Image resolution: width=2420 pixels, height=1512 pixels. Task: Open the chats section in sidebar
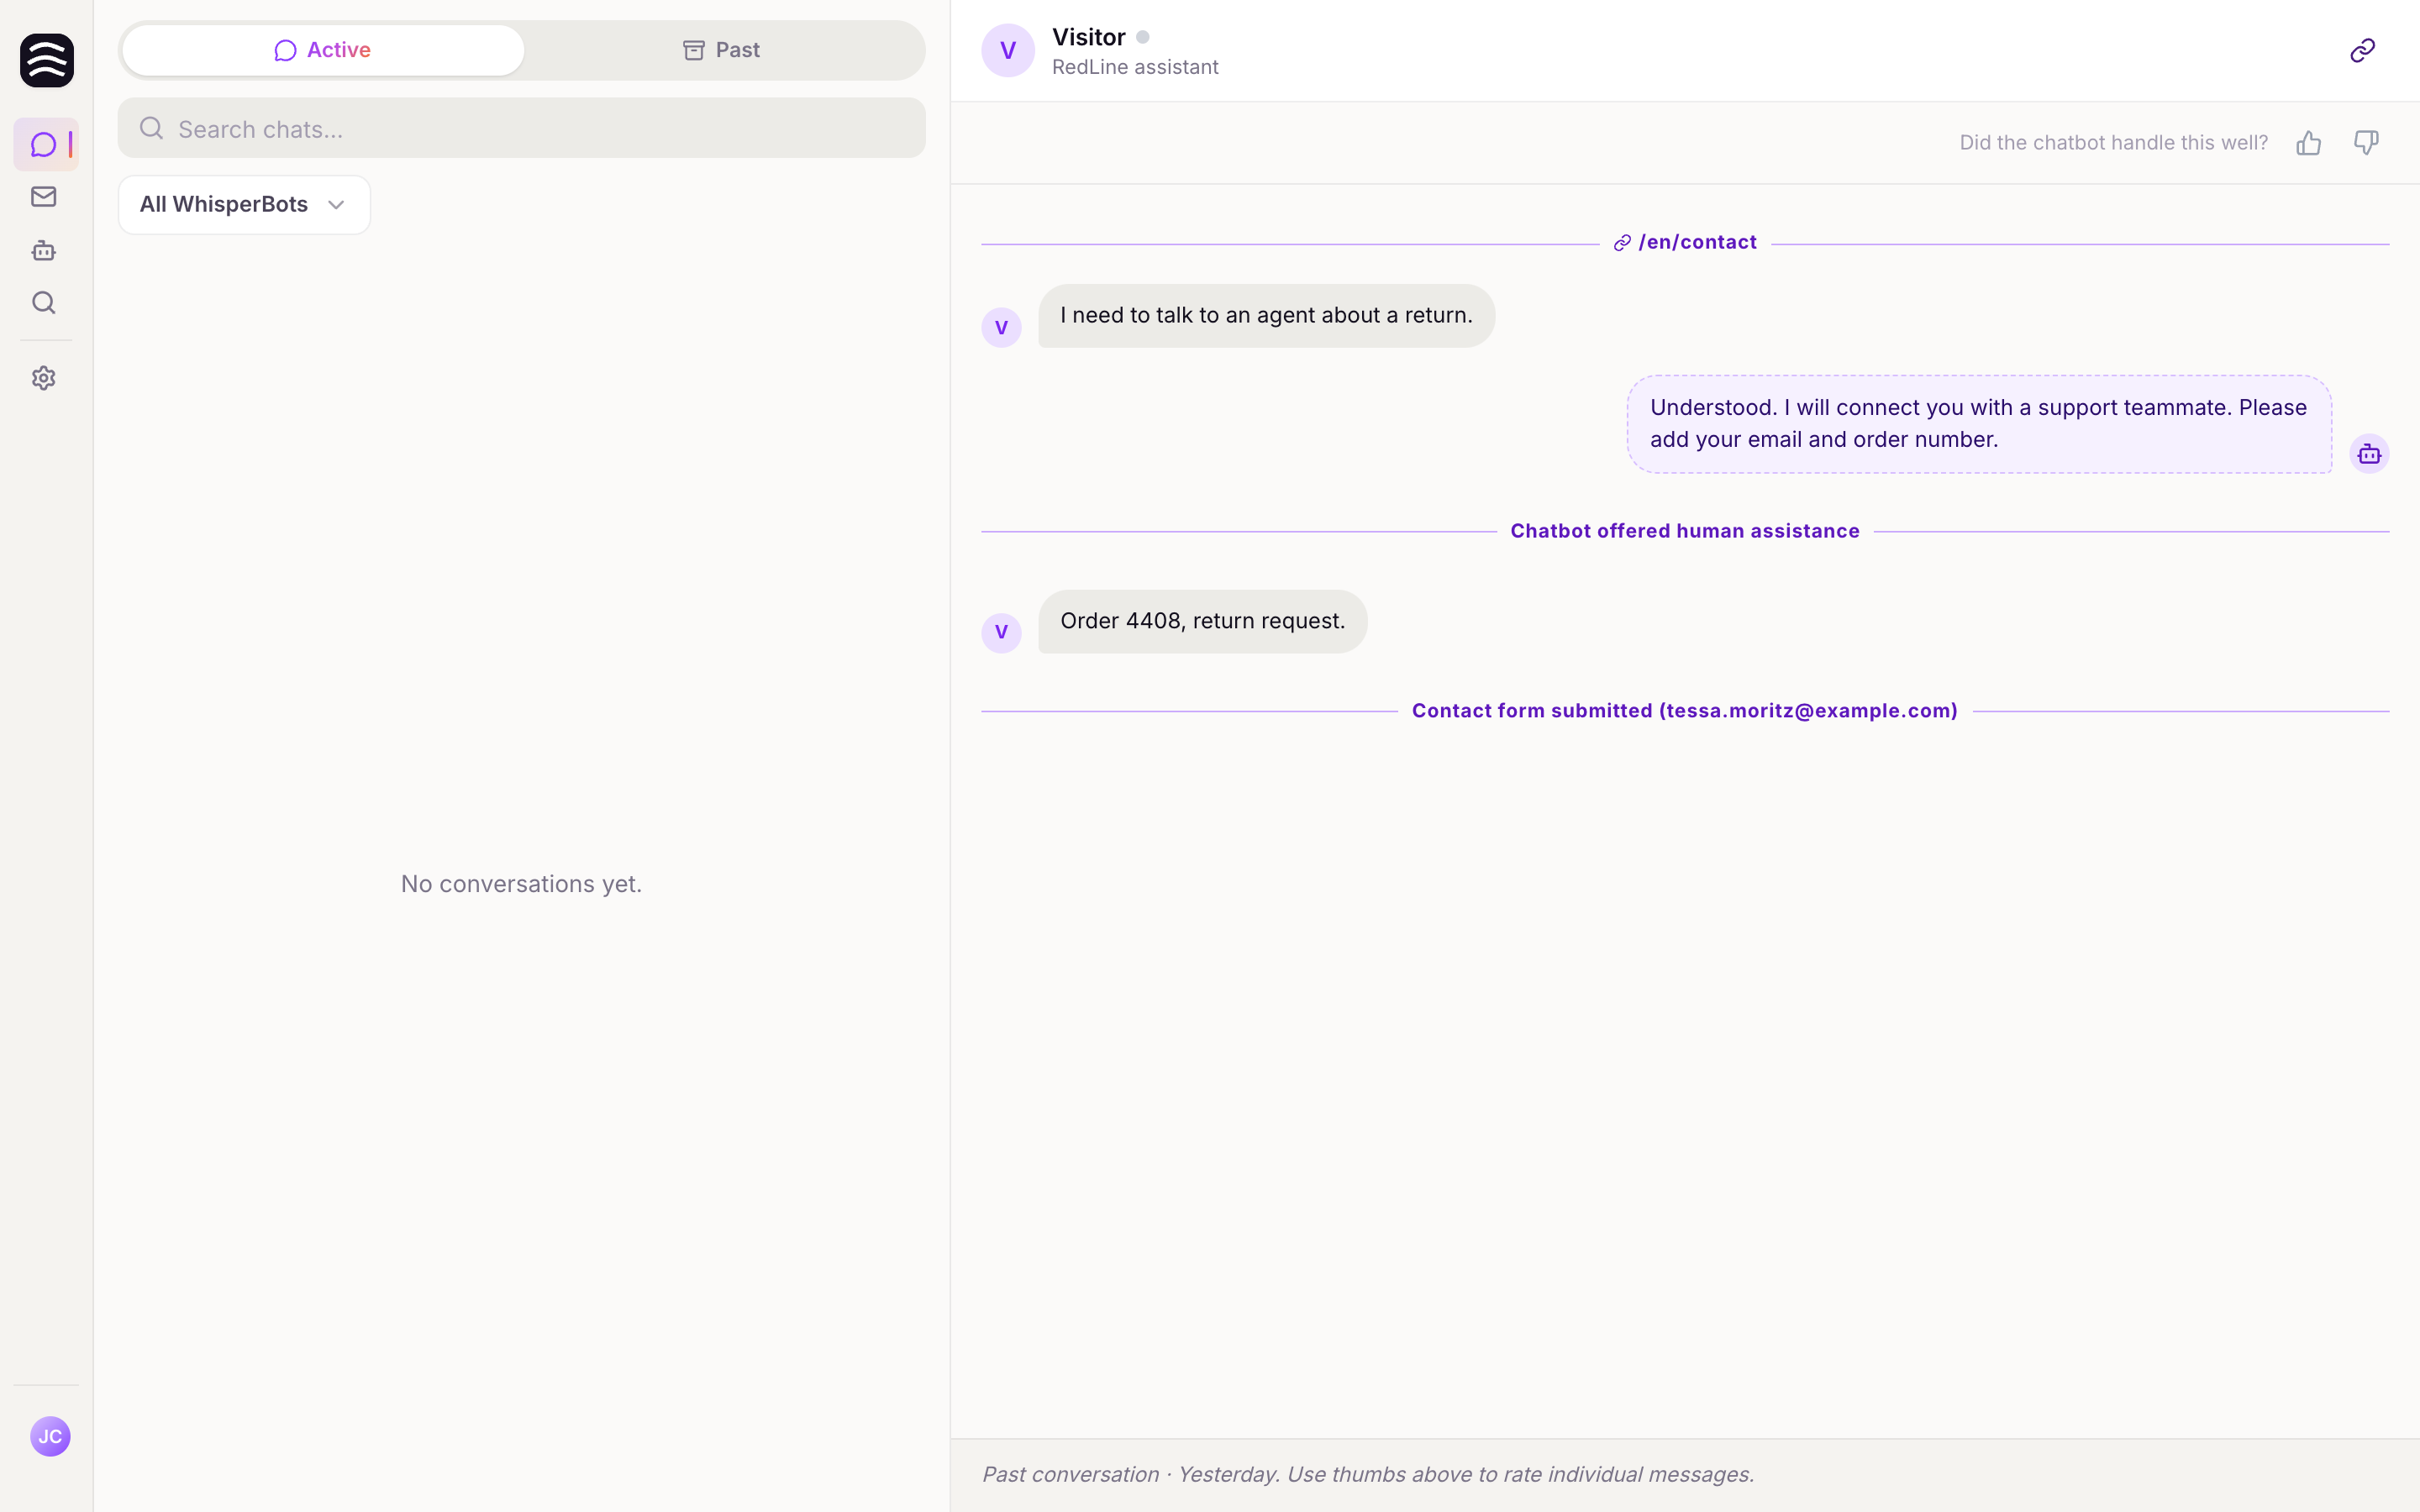[45, 145]
